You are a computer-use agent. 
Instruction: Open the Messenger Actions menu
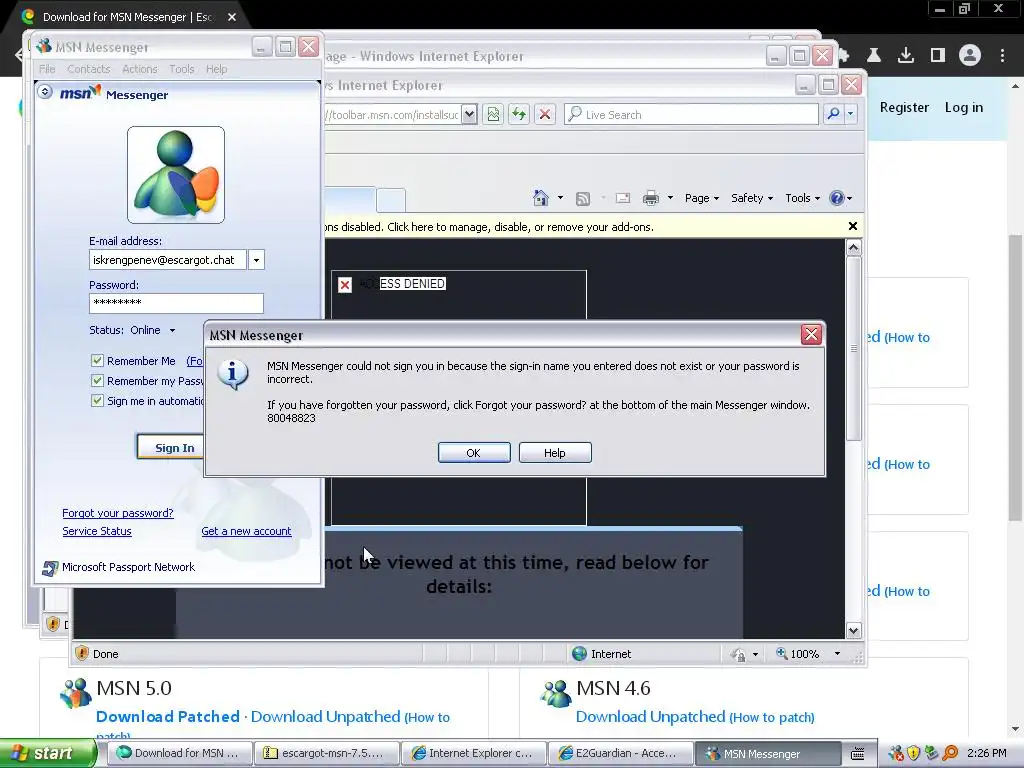(x=140, y=69)
